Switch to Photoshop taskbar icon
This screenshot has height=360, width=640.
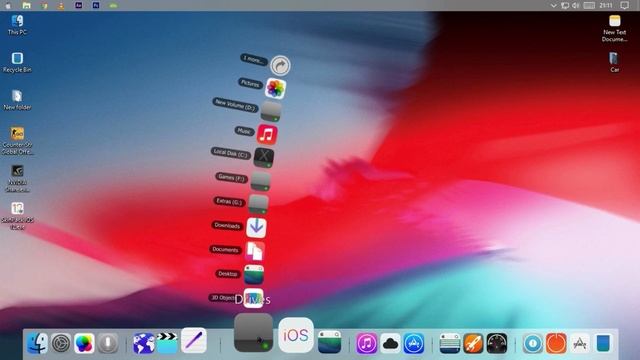tap(96, 5)
